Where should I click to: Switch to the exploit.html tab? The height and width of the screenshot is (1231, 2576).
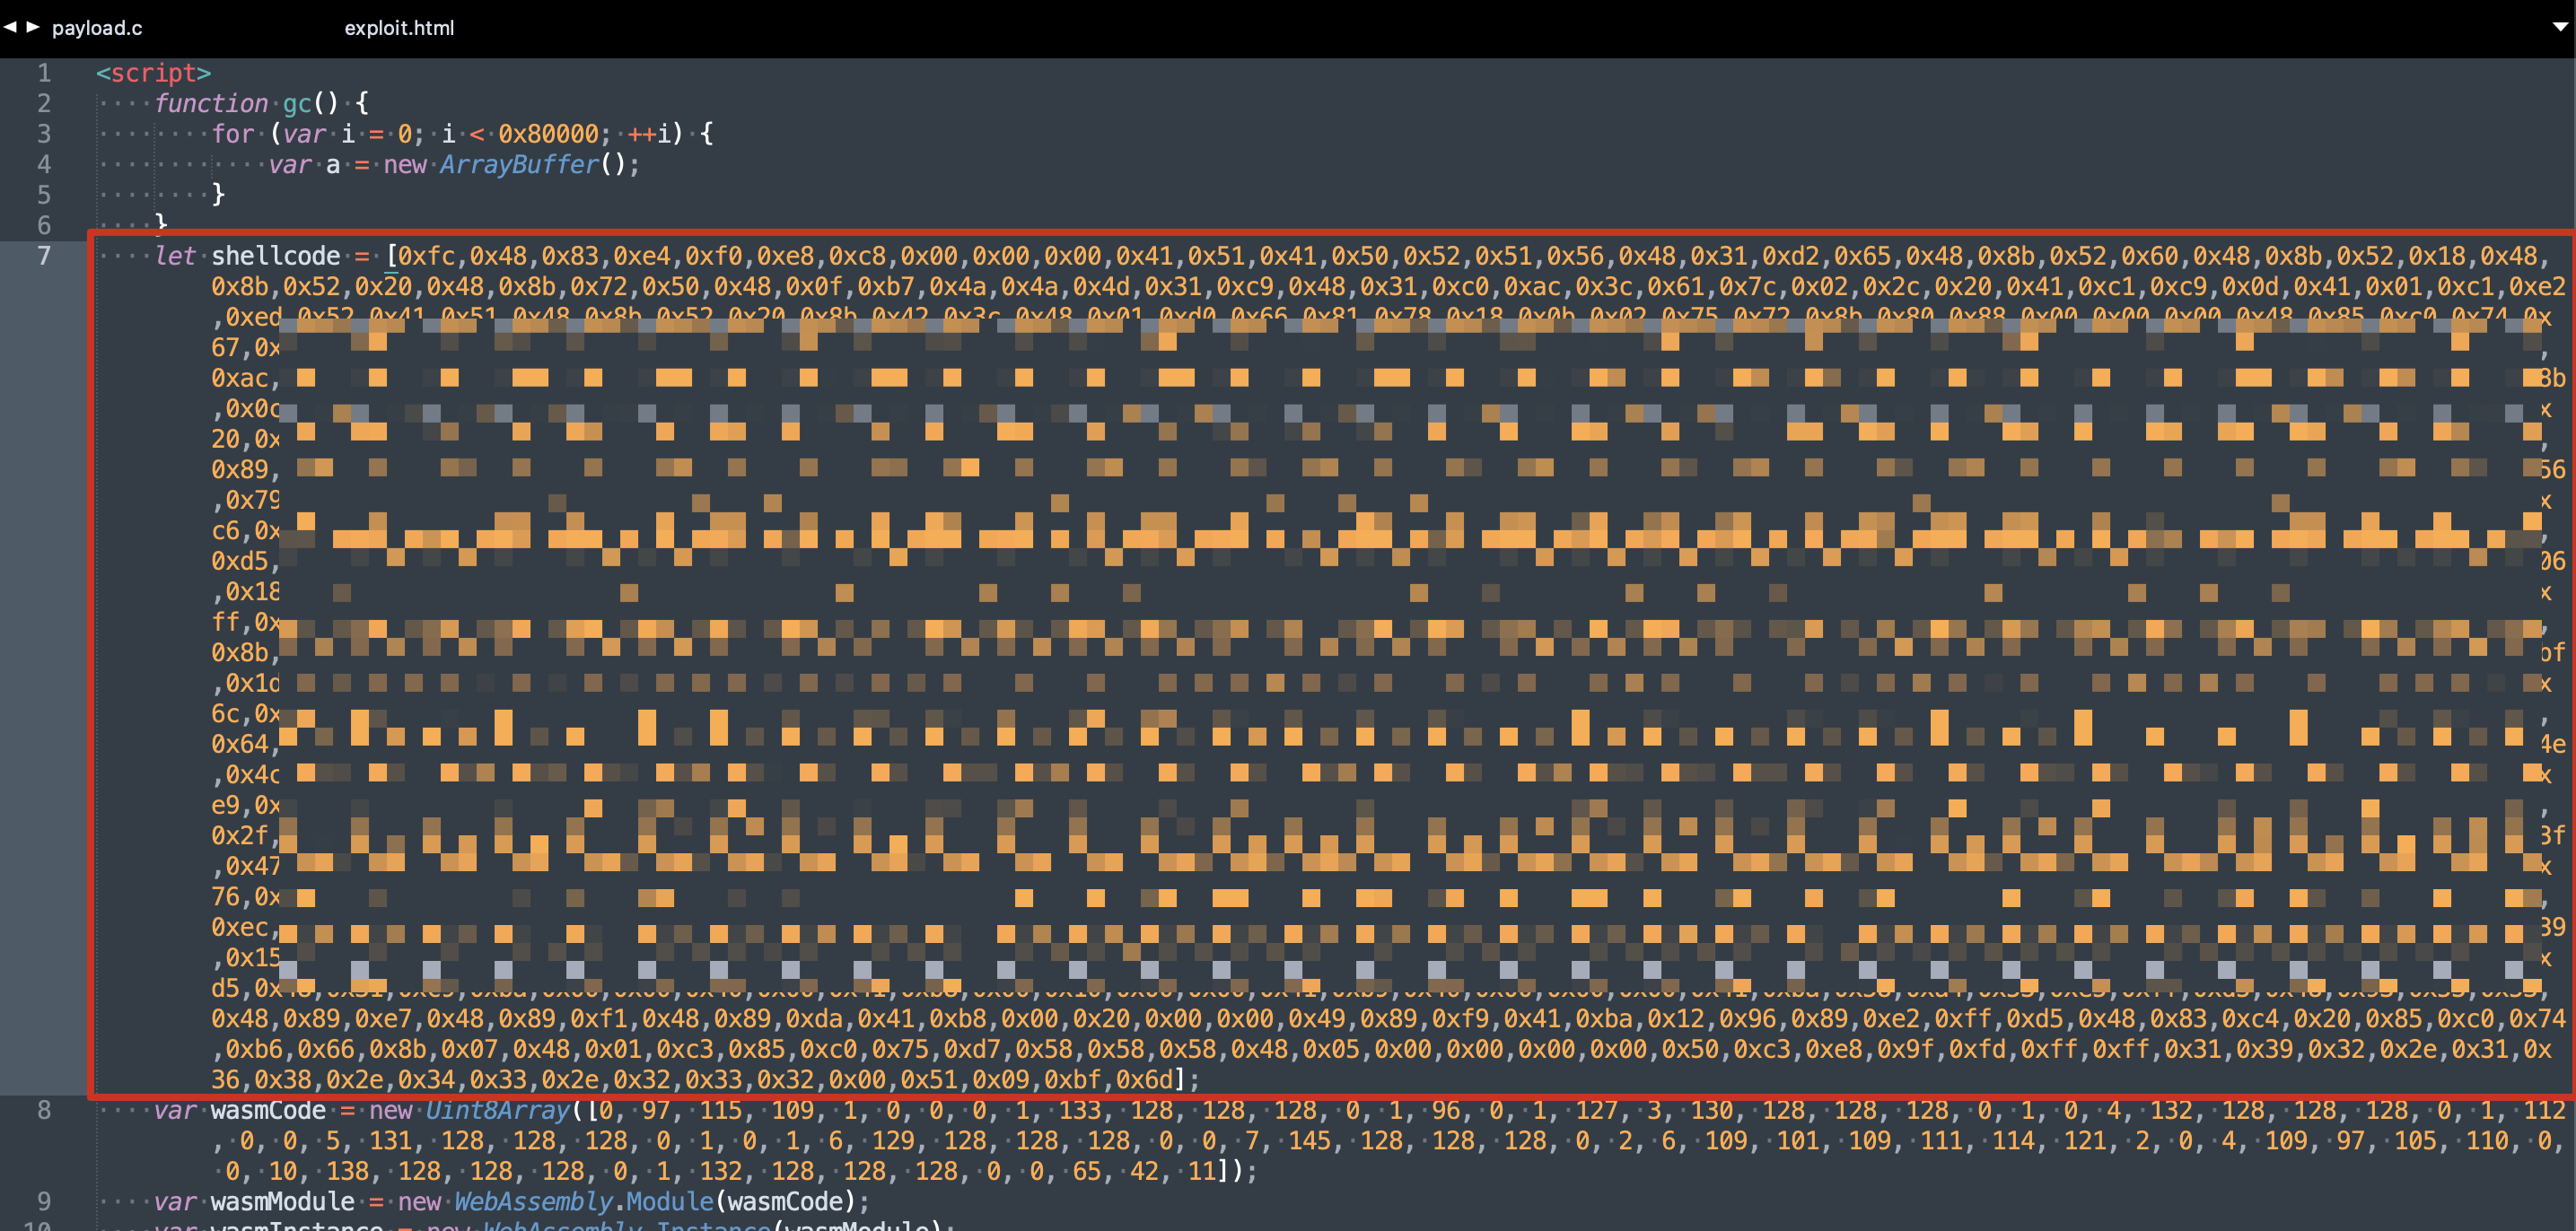pos(399,28)
